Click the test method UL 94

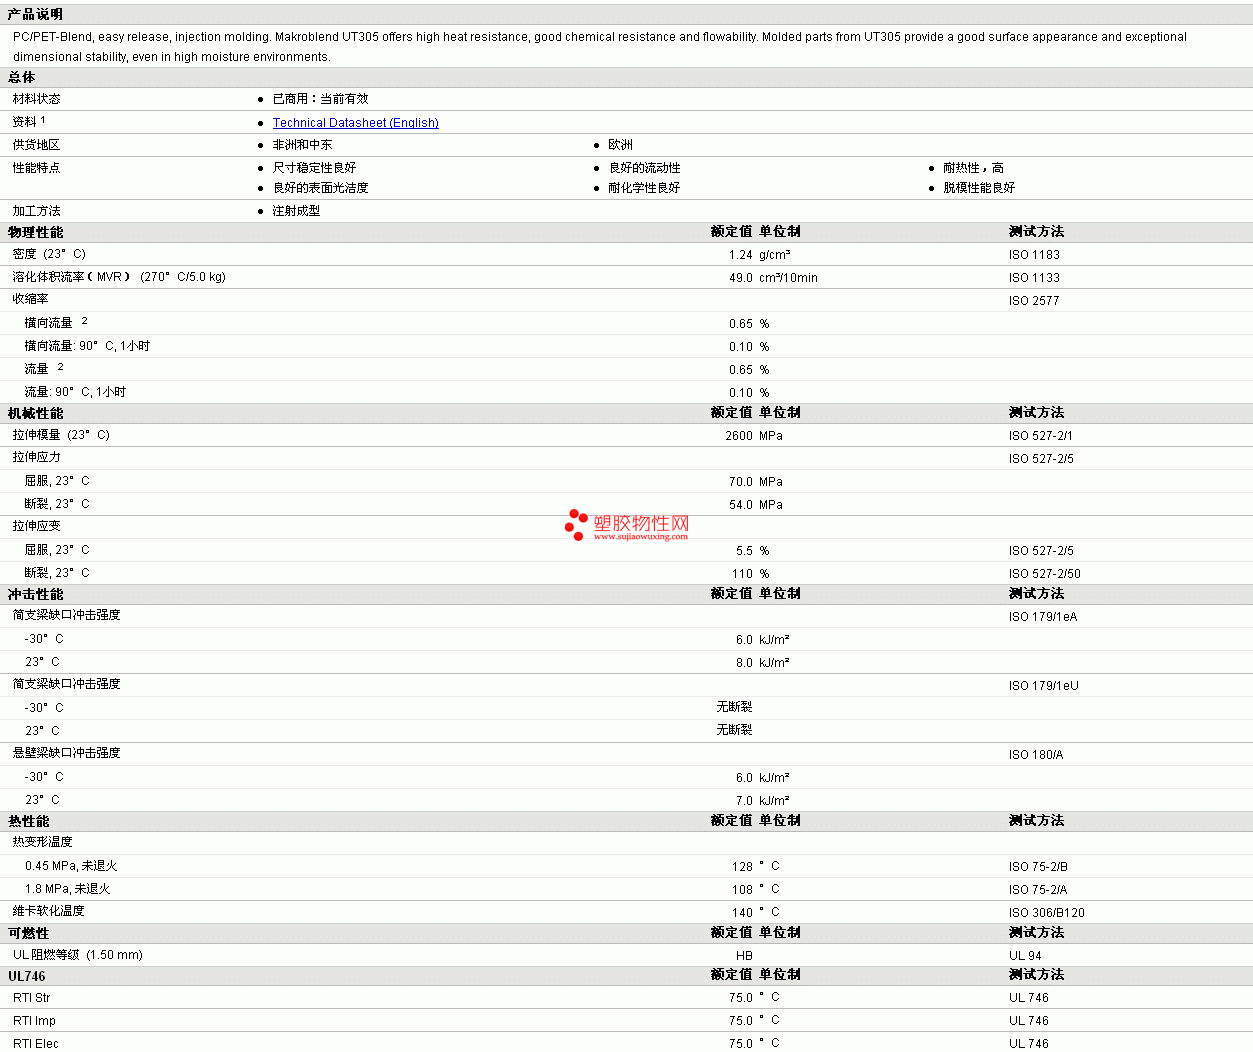1025,956
